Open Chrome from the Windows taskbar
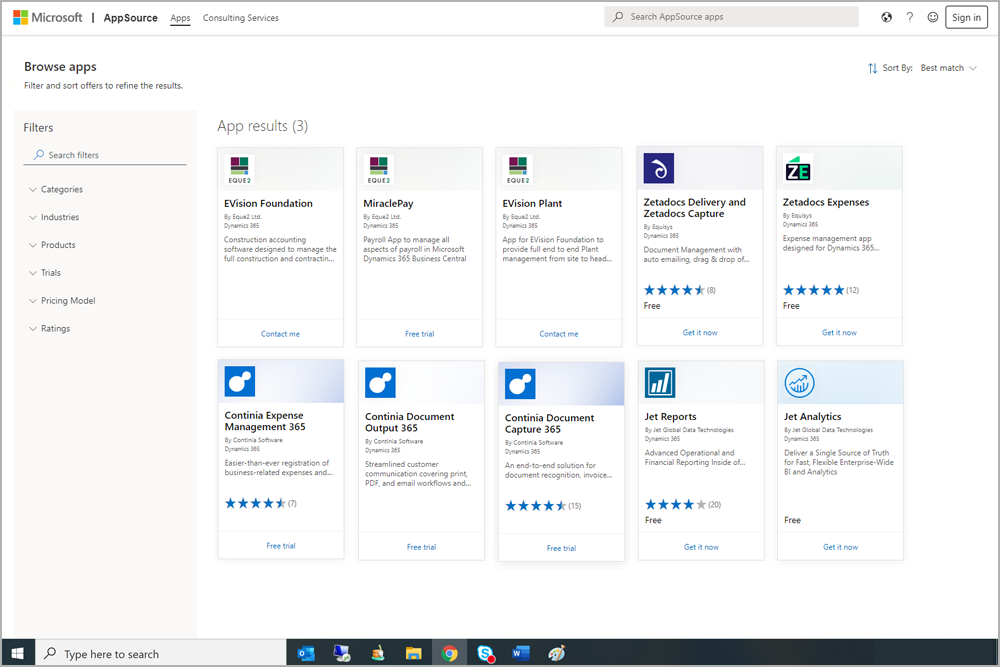 click(450, 653)
